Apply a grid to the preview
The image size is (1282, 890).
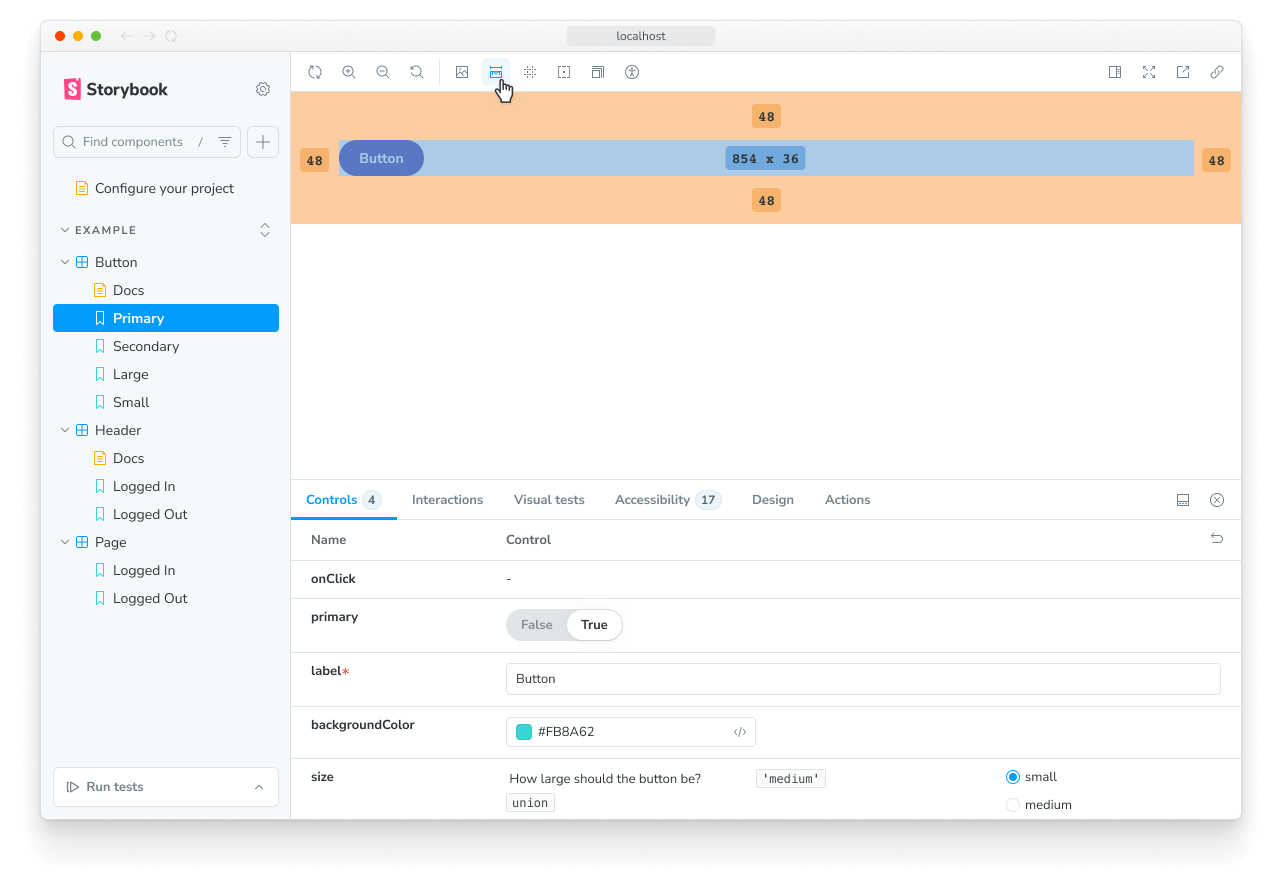point(530,71)
